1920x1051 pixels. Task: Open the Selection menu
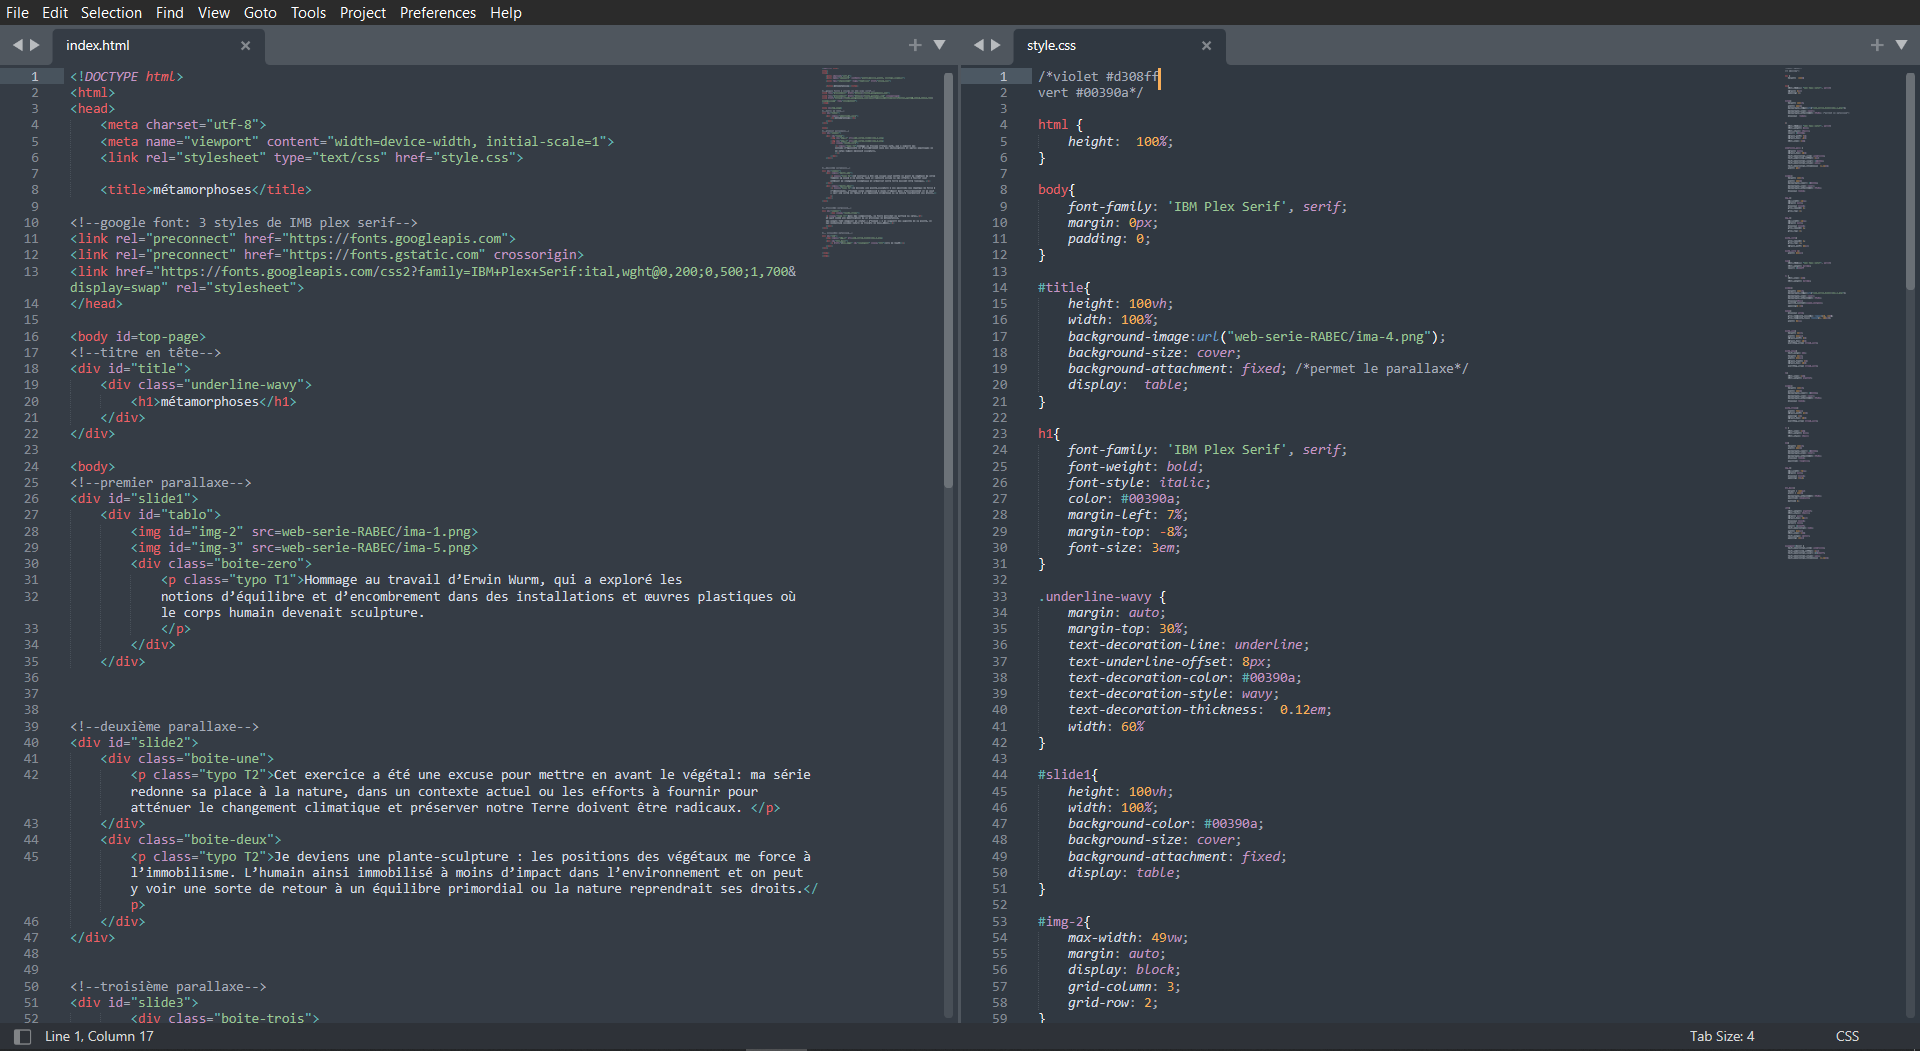pos(111,12)
